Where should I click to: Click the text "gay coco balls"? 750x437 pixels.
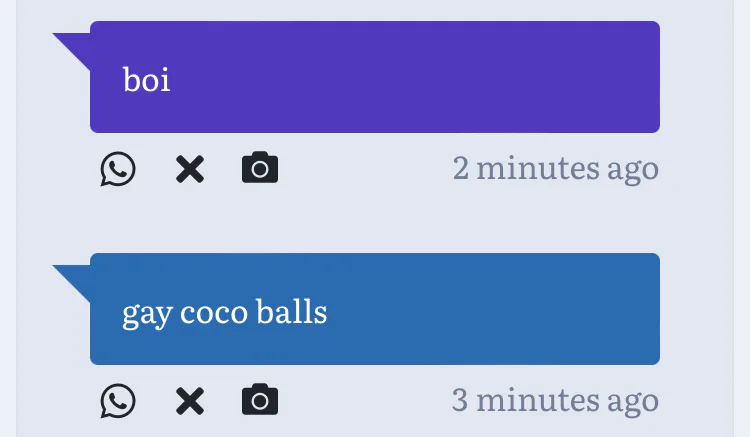(224, 313)
